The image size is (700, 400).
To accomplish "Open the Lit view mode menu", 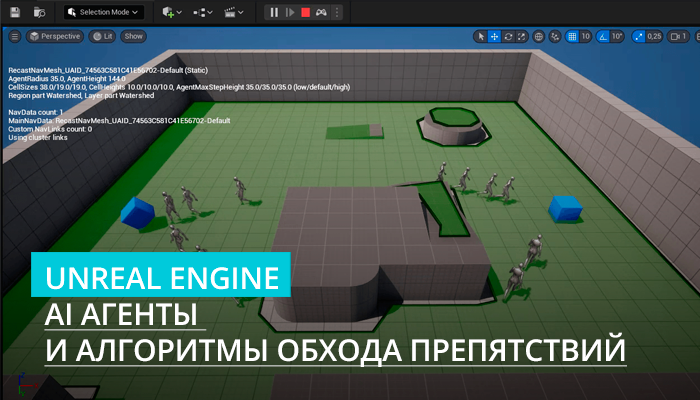I will coord(102,36).
